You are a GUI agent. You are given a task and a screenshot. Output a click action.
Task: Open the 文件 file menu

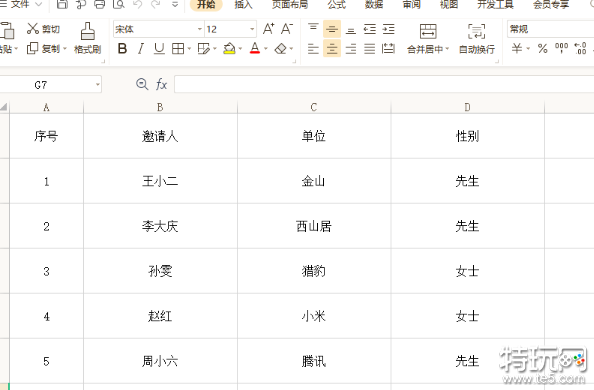point(20,4)
